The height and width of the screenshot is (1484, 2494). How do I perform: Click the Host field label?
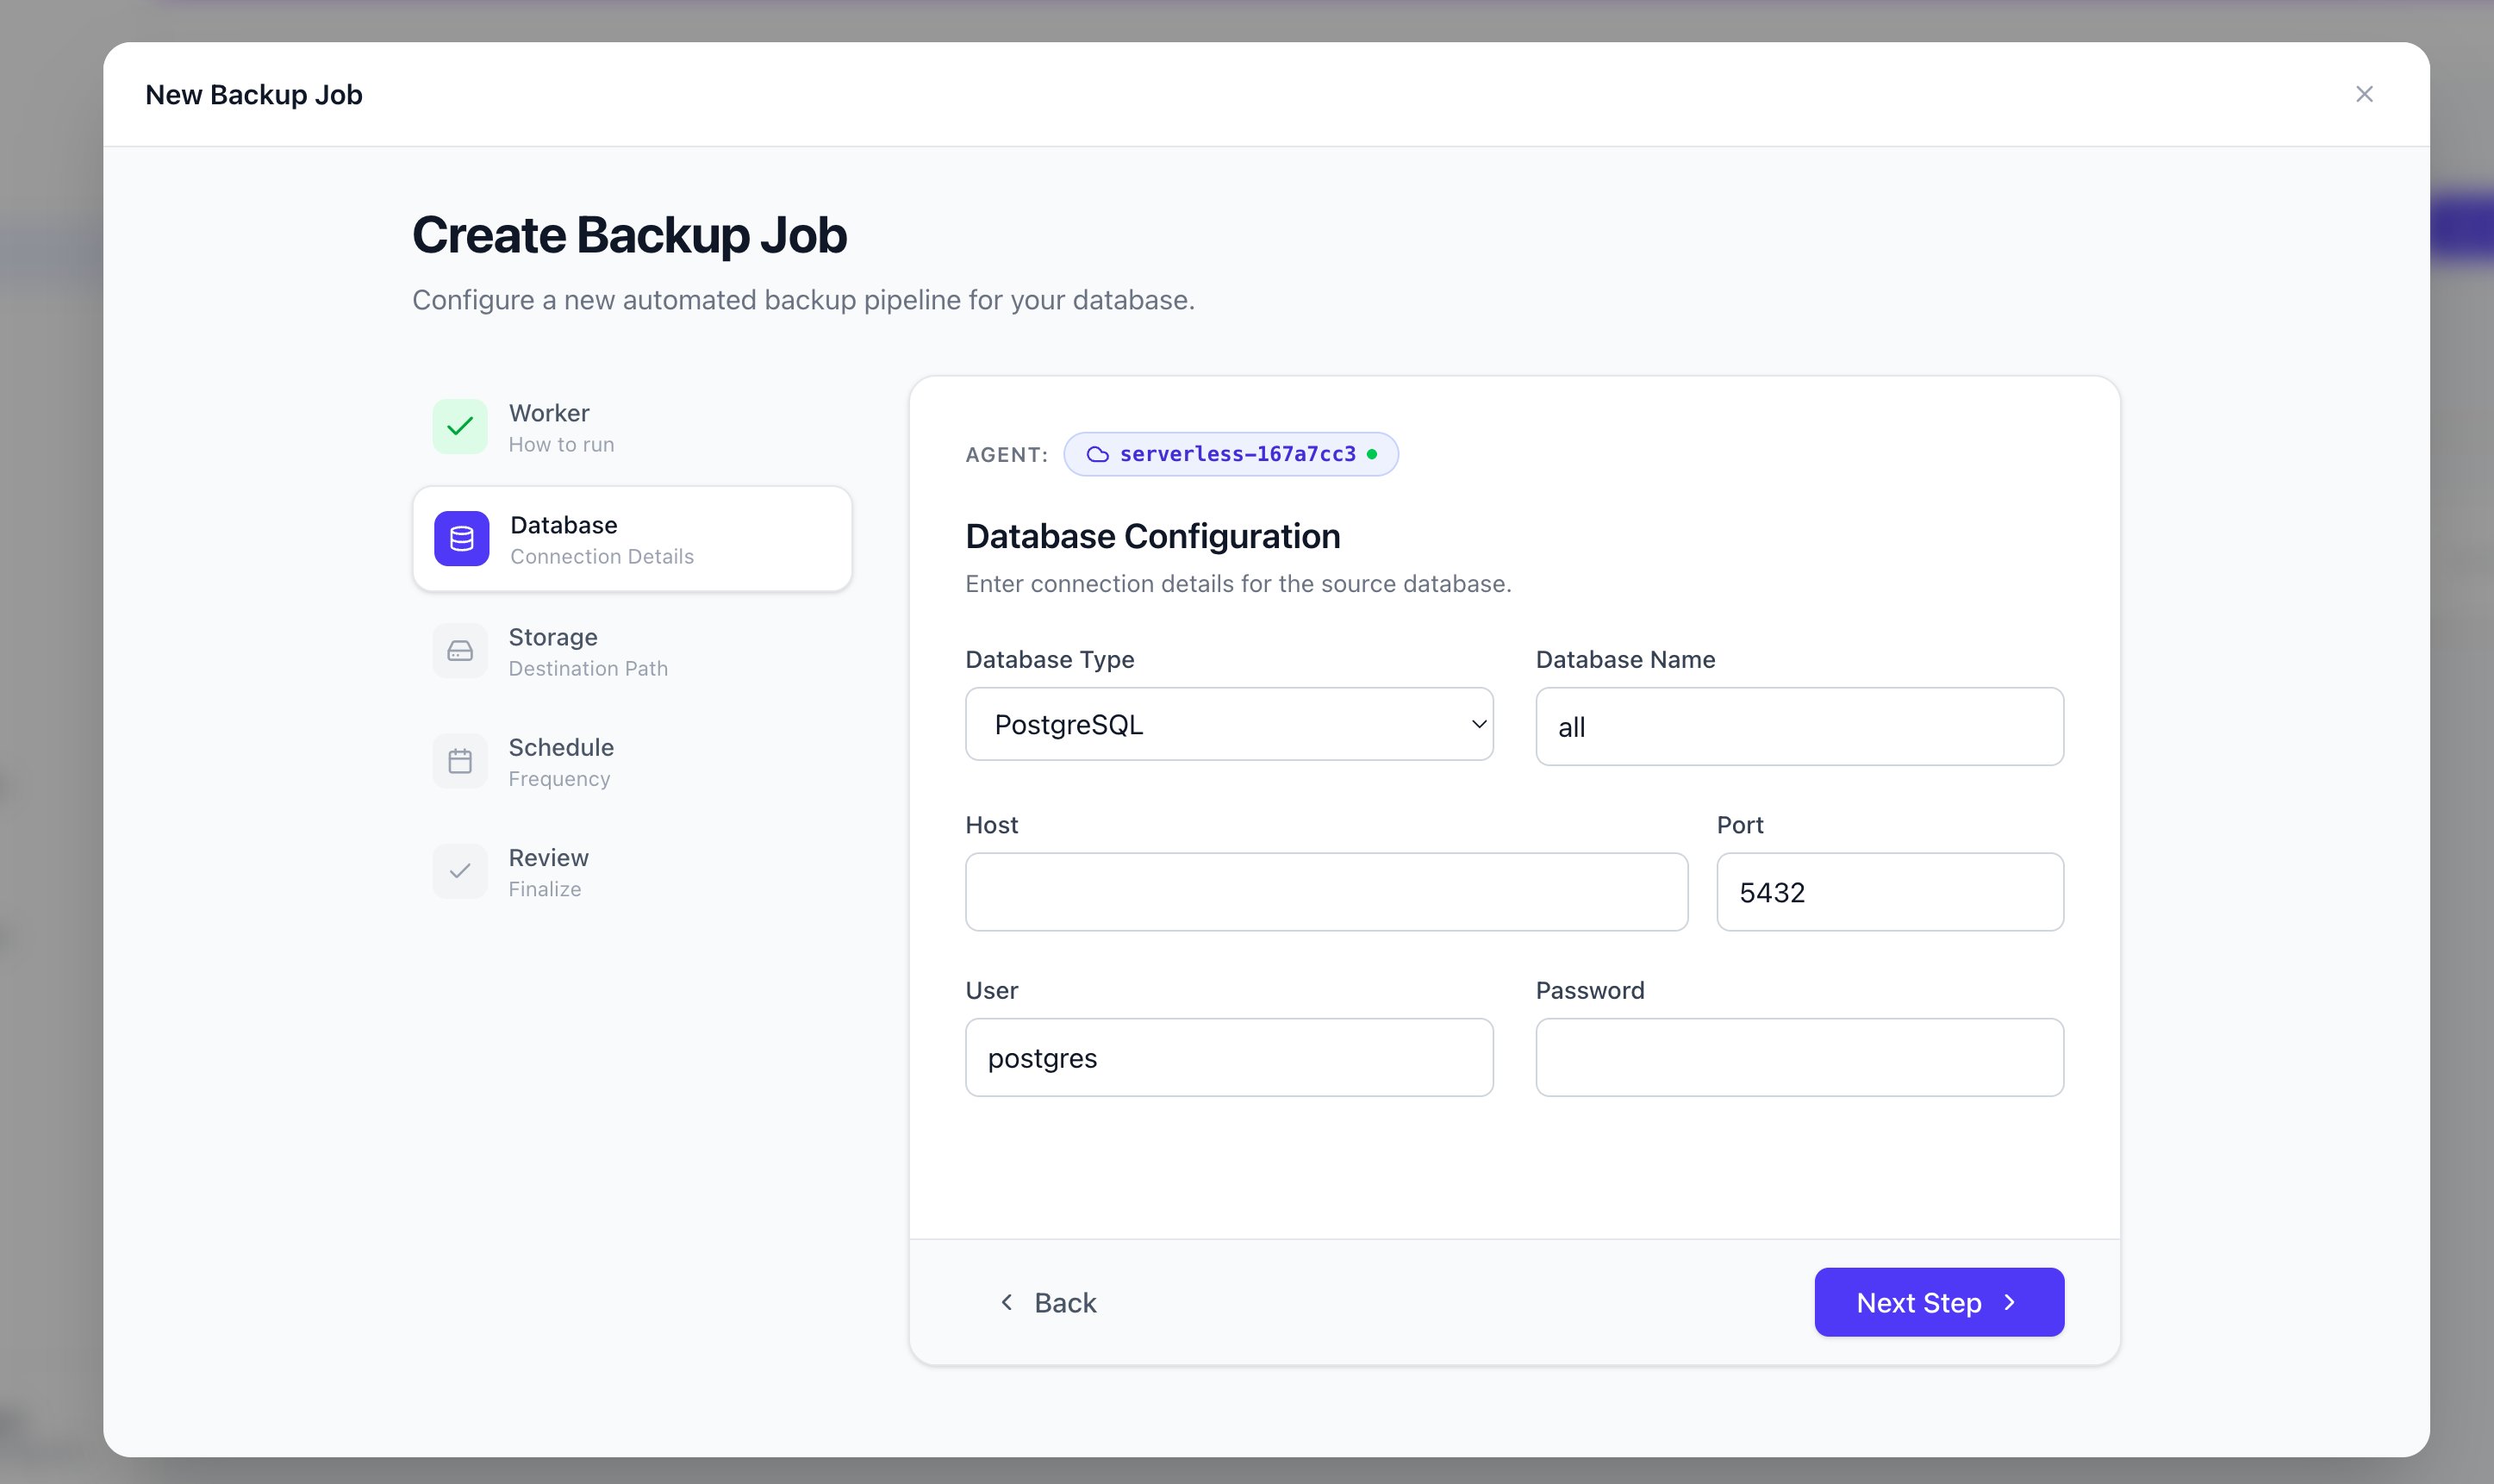[991, 825]
